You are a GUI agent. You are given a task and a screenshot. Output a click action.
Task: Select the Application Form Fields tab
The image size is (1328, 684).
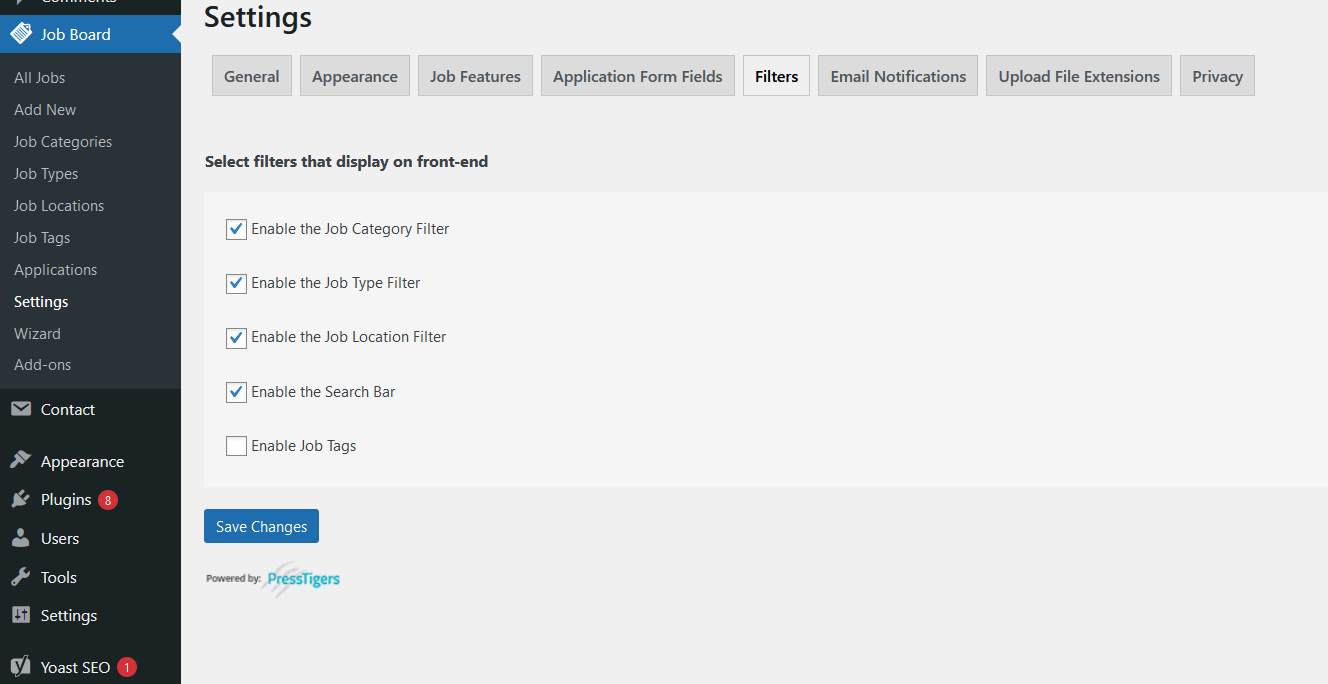click(637, 76)
